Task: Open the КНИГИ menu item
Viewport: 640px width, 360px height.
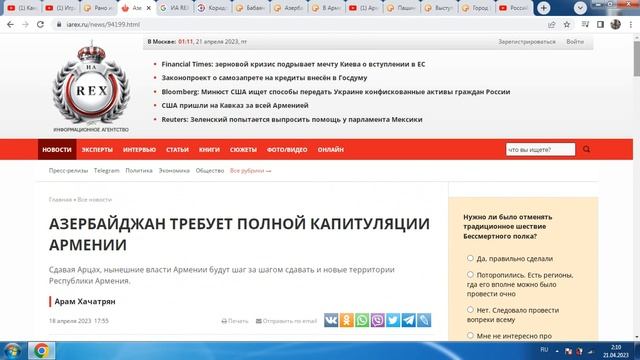Action: (x=209, y=150)
